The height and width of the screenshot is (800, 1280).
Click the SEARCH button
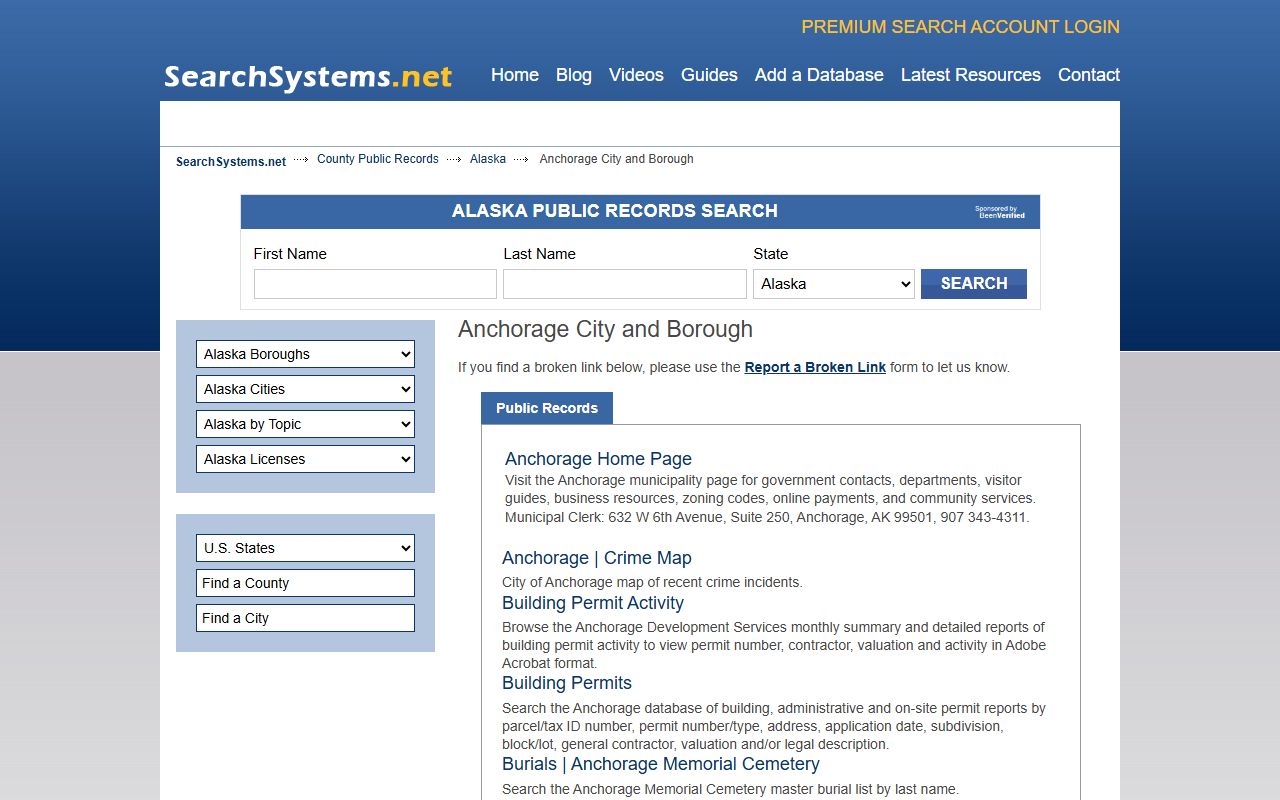974,284
